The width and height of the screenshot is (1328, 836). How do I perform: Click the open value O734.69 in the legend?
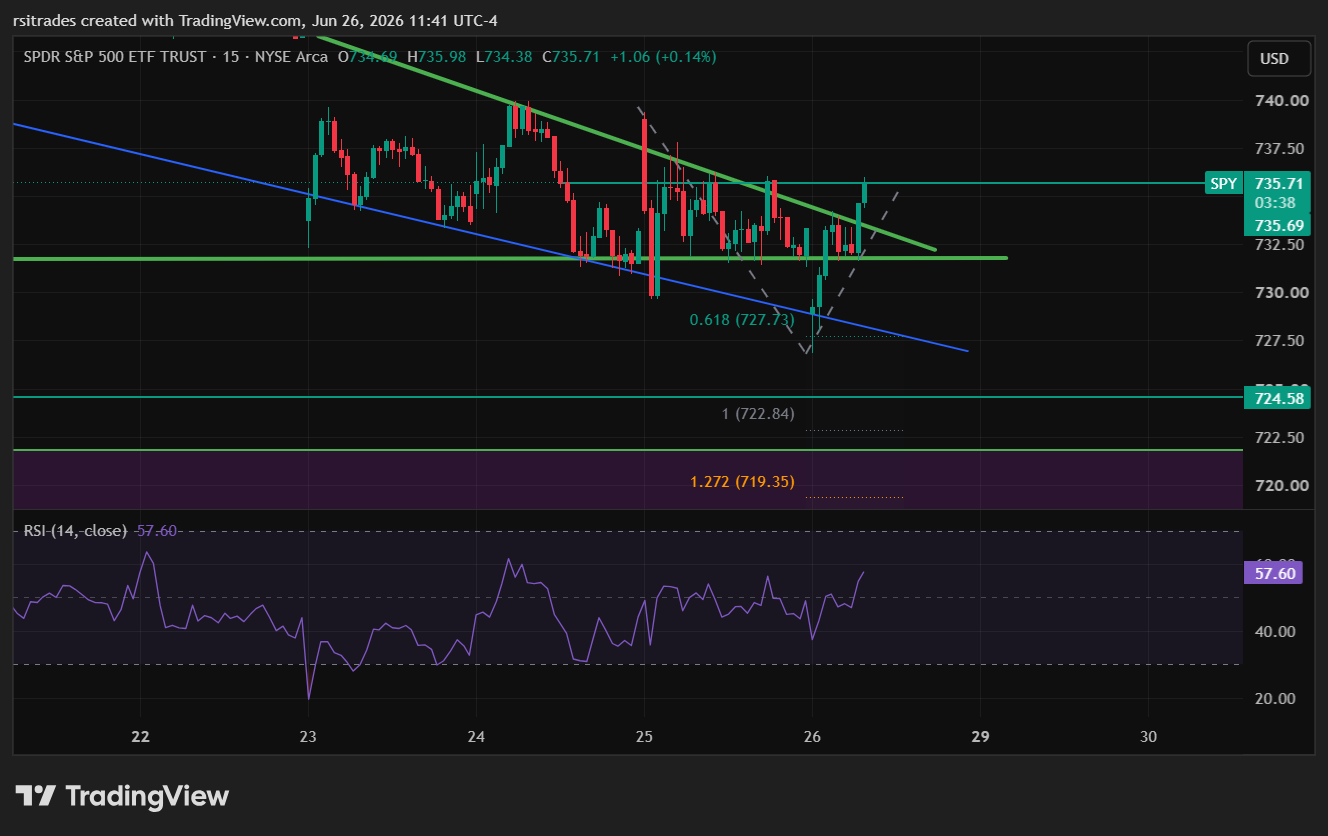point(368,57)
